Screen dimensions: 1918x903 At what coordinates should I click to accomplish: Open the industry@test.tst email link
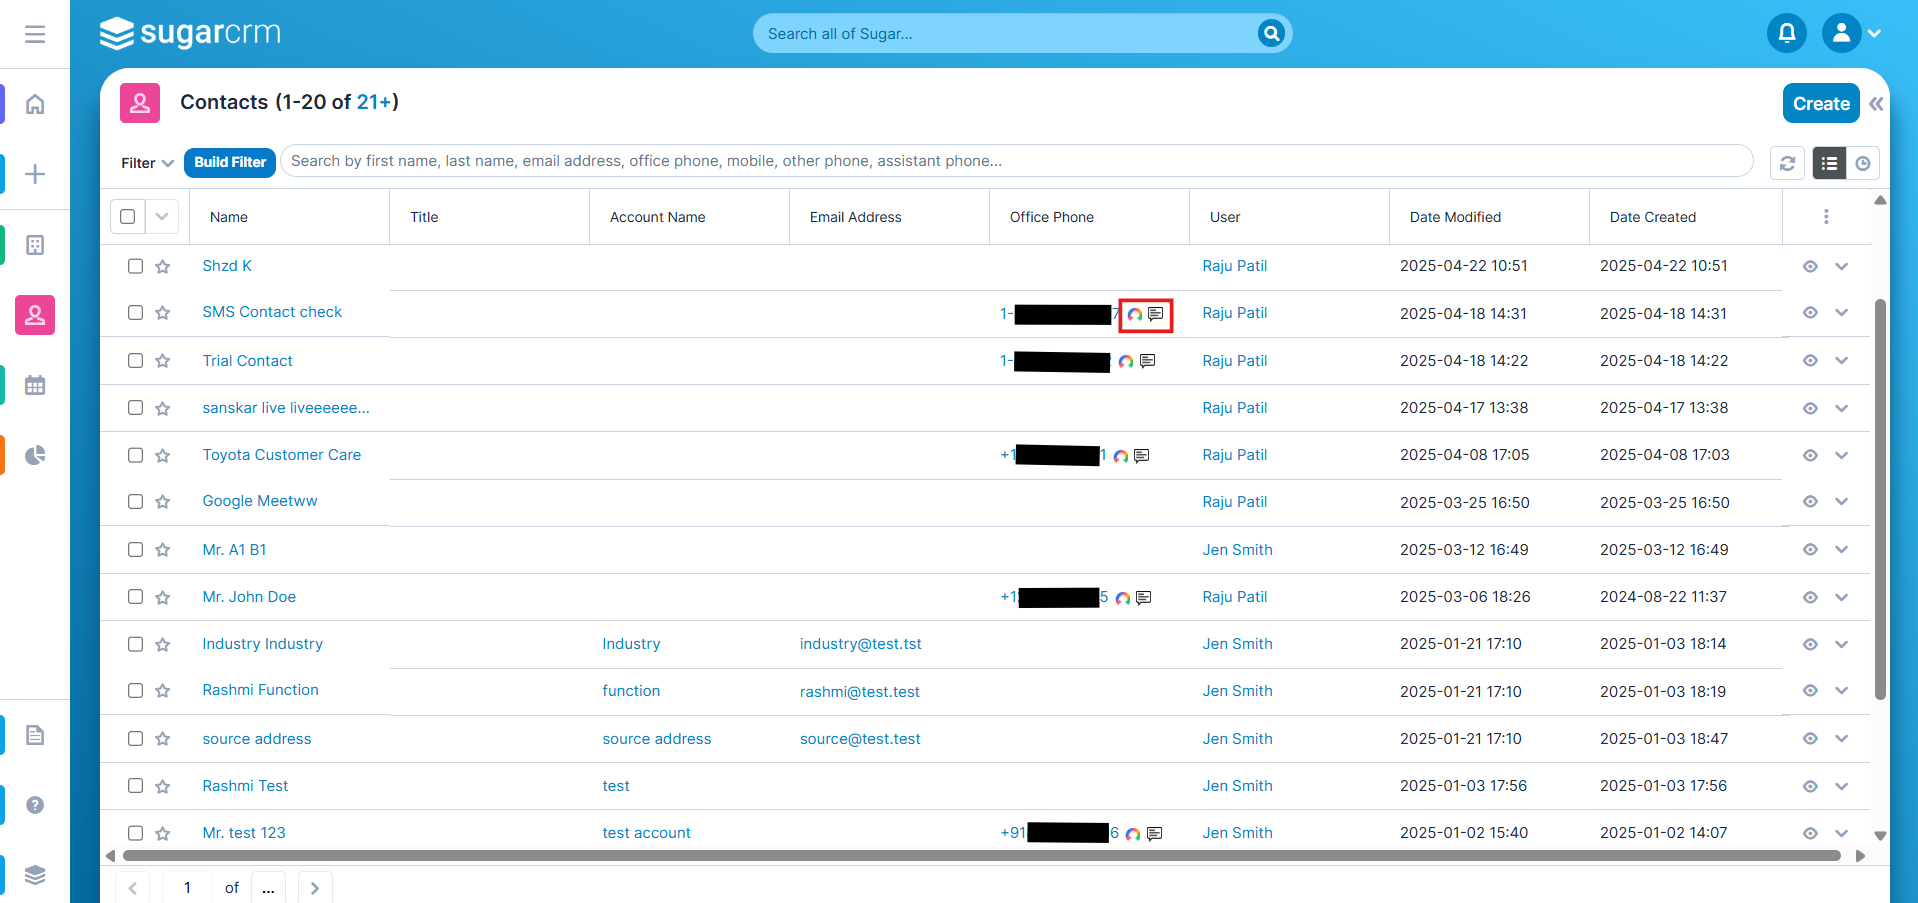(x=861, y=644)
